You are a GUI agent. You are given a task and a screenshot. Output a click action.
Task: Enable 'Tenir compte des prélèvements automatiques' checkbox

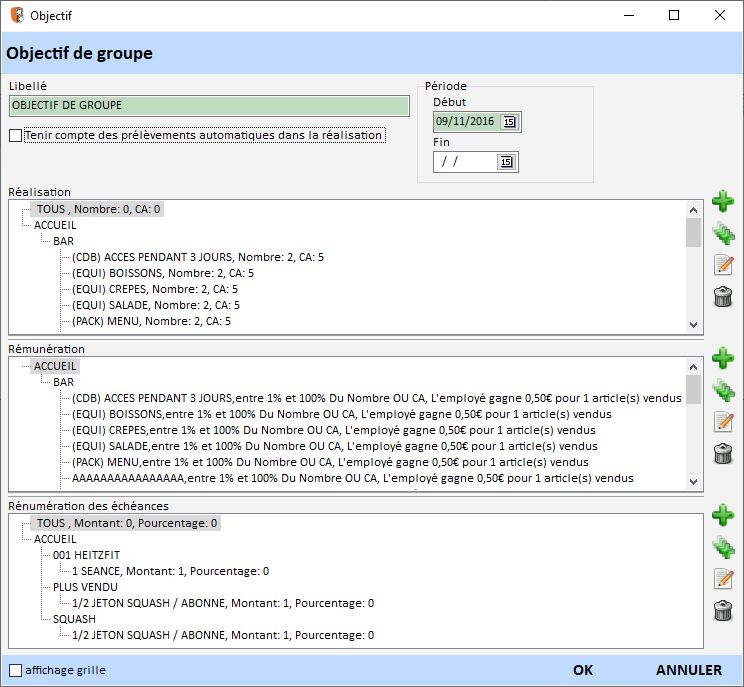click(x=15, y=136)
